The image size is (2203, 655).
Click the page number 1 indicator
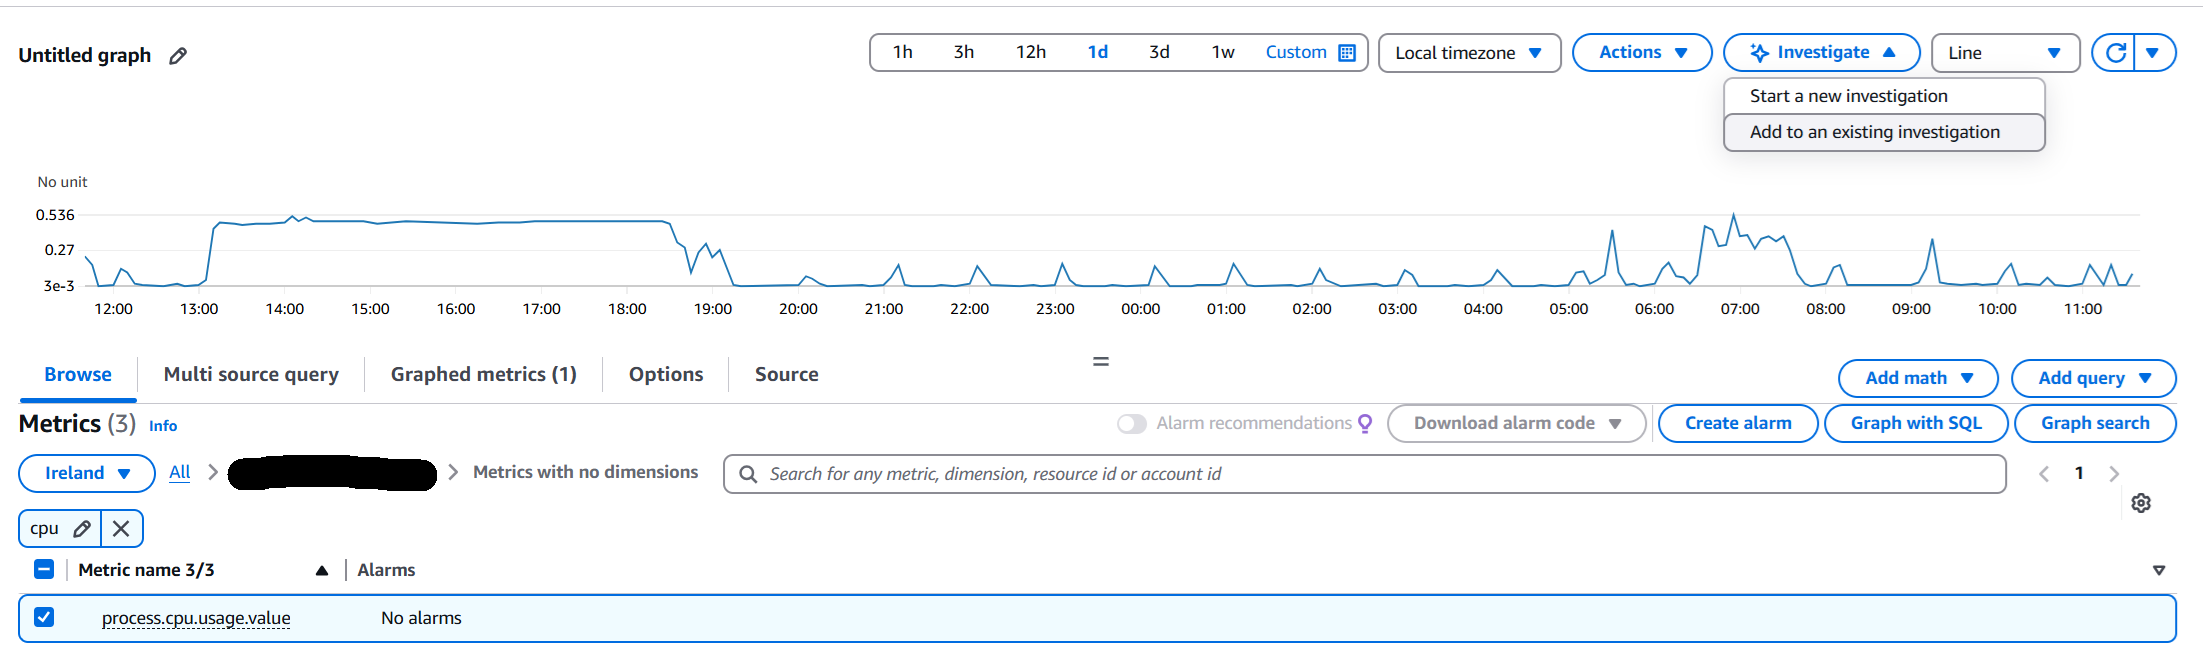pos(2079,473)
